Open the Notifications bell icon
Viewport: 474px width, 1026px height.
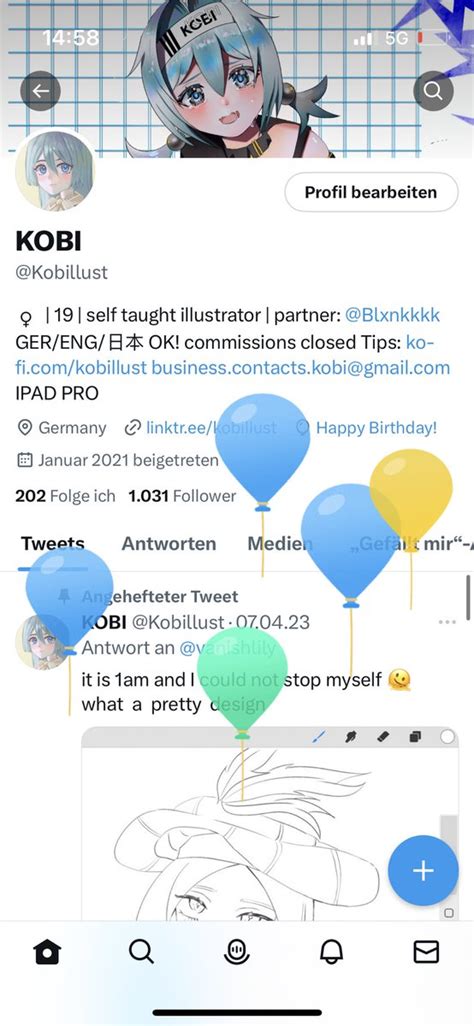point(331,953)
